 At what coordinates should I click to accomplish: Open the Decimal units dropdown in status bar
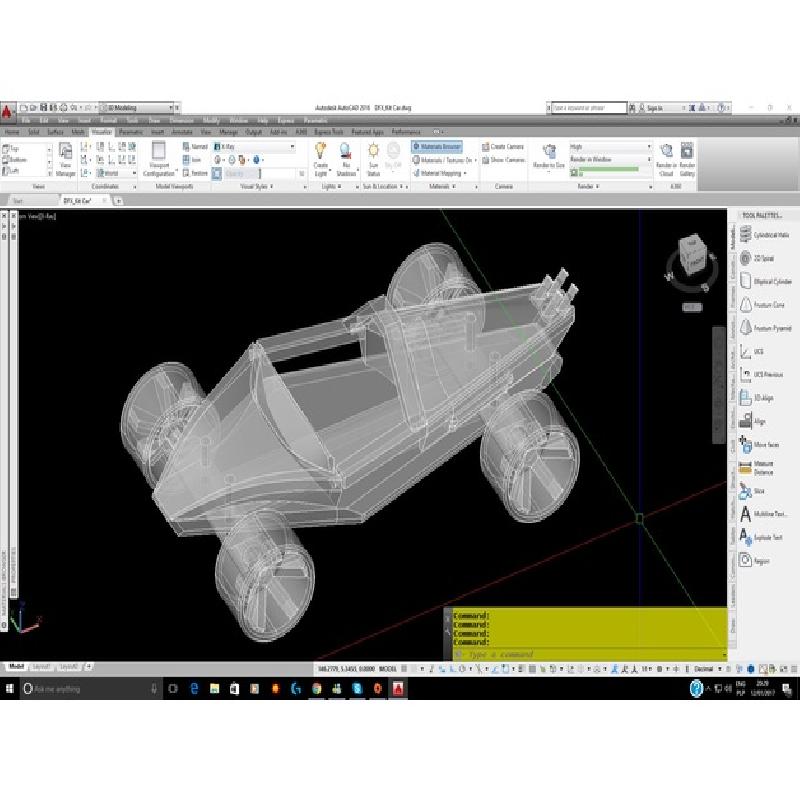coord(708,668)
